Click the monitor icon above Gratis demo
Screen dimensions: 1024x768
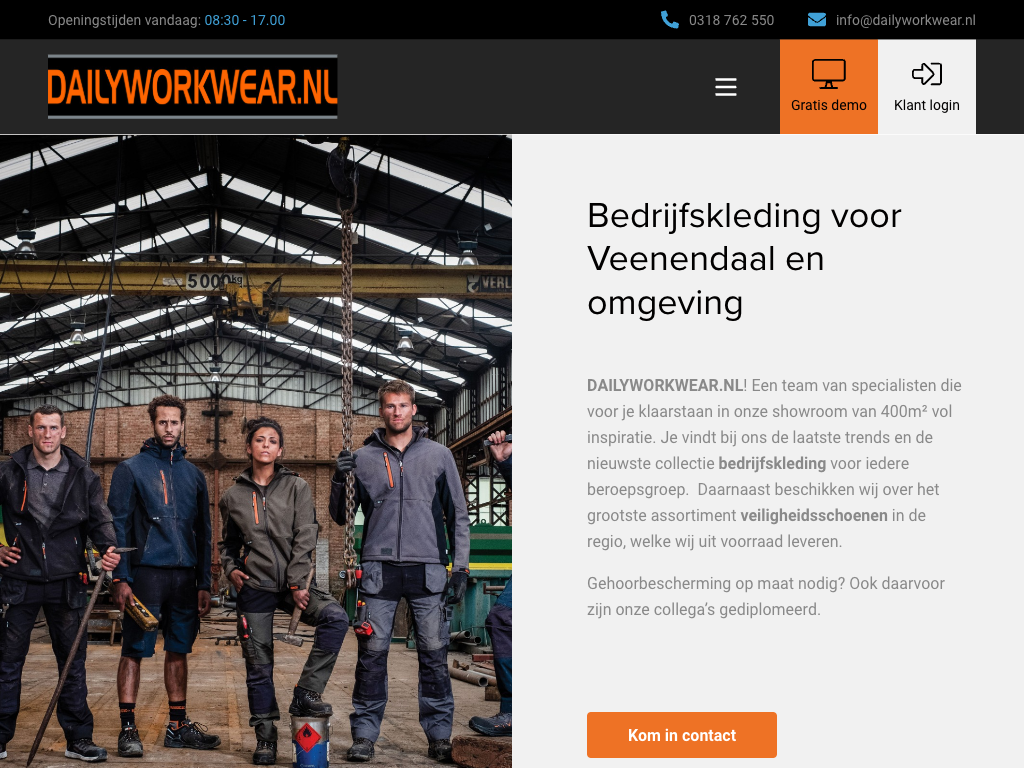[829, 74]
